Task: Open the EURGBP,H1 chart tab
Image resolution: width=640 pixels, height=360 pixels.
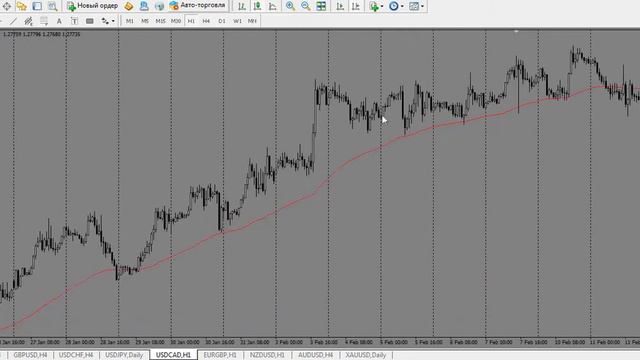Action: 220,355
